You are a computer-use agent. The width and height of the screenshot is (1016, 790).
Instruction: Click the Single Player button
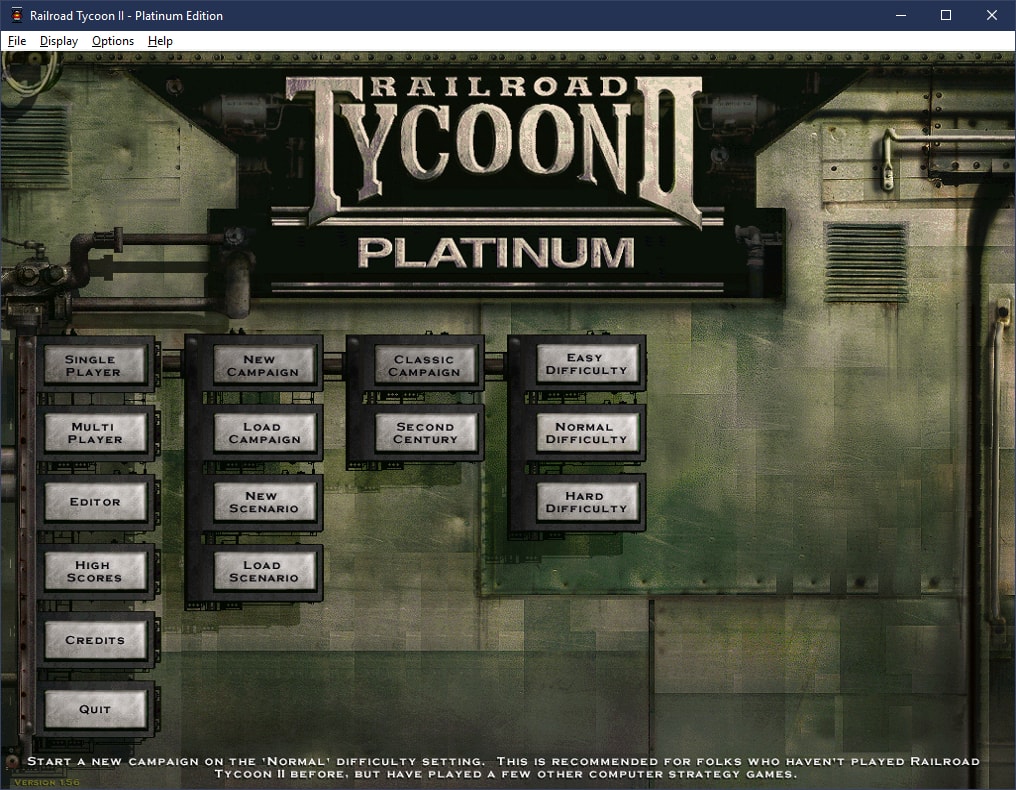coord(95,365)
